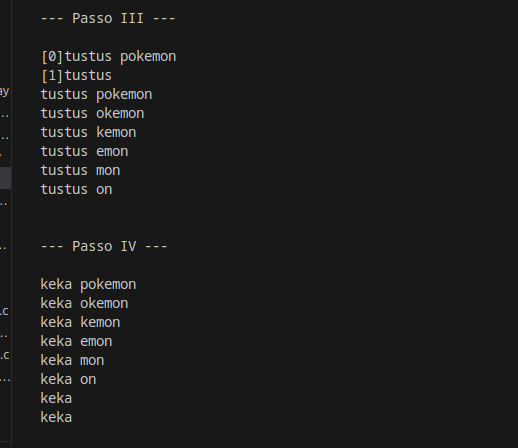The image size is (518, 448).
Task: Click the 'tustus on' output line
Action: pyautogui.click(x=76, y=189)
